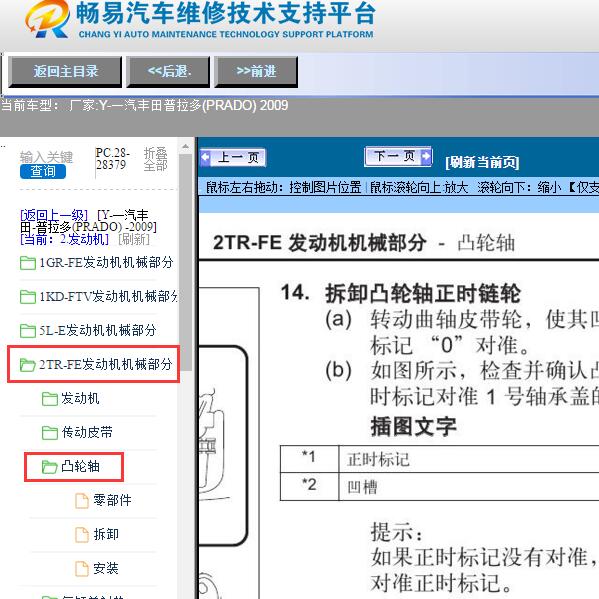599x599 pixels.
Task: Open folder icon for 5L-E发动机机械部分
Action: tap(28, 330)
